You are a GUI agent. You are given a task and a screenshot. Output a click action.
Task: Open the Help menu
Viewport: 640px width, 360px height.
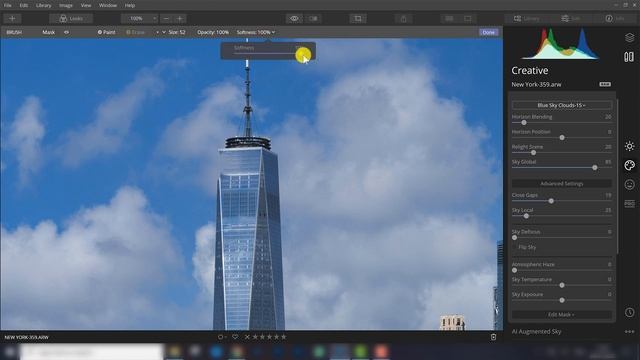coord(130,5)
